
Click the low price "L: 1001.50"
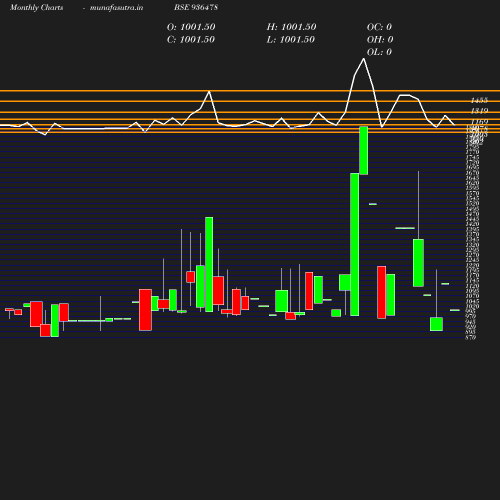(x=291, y=39)
